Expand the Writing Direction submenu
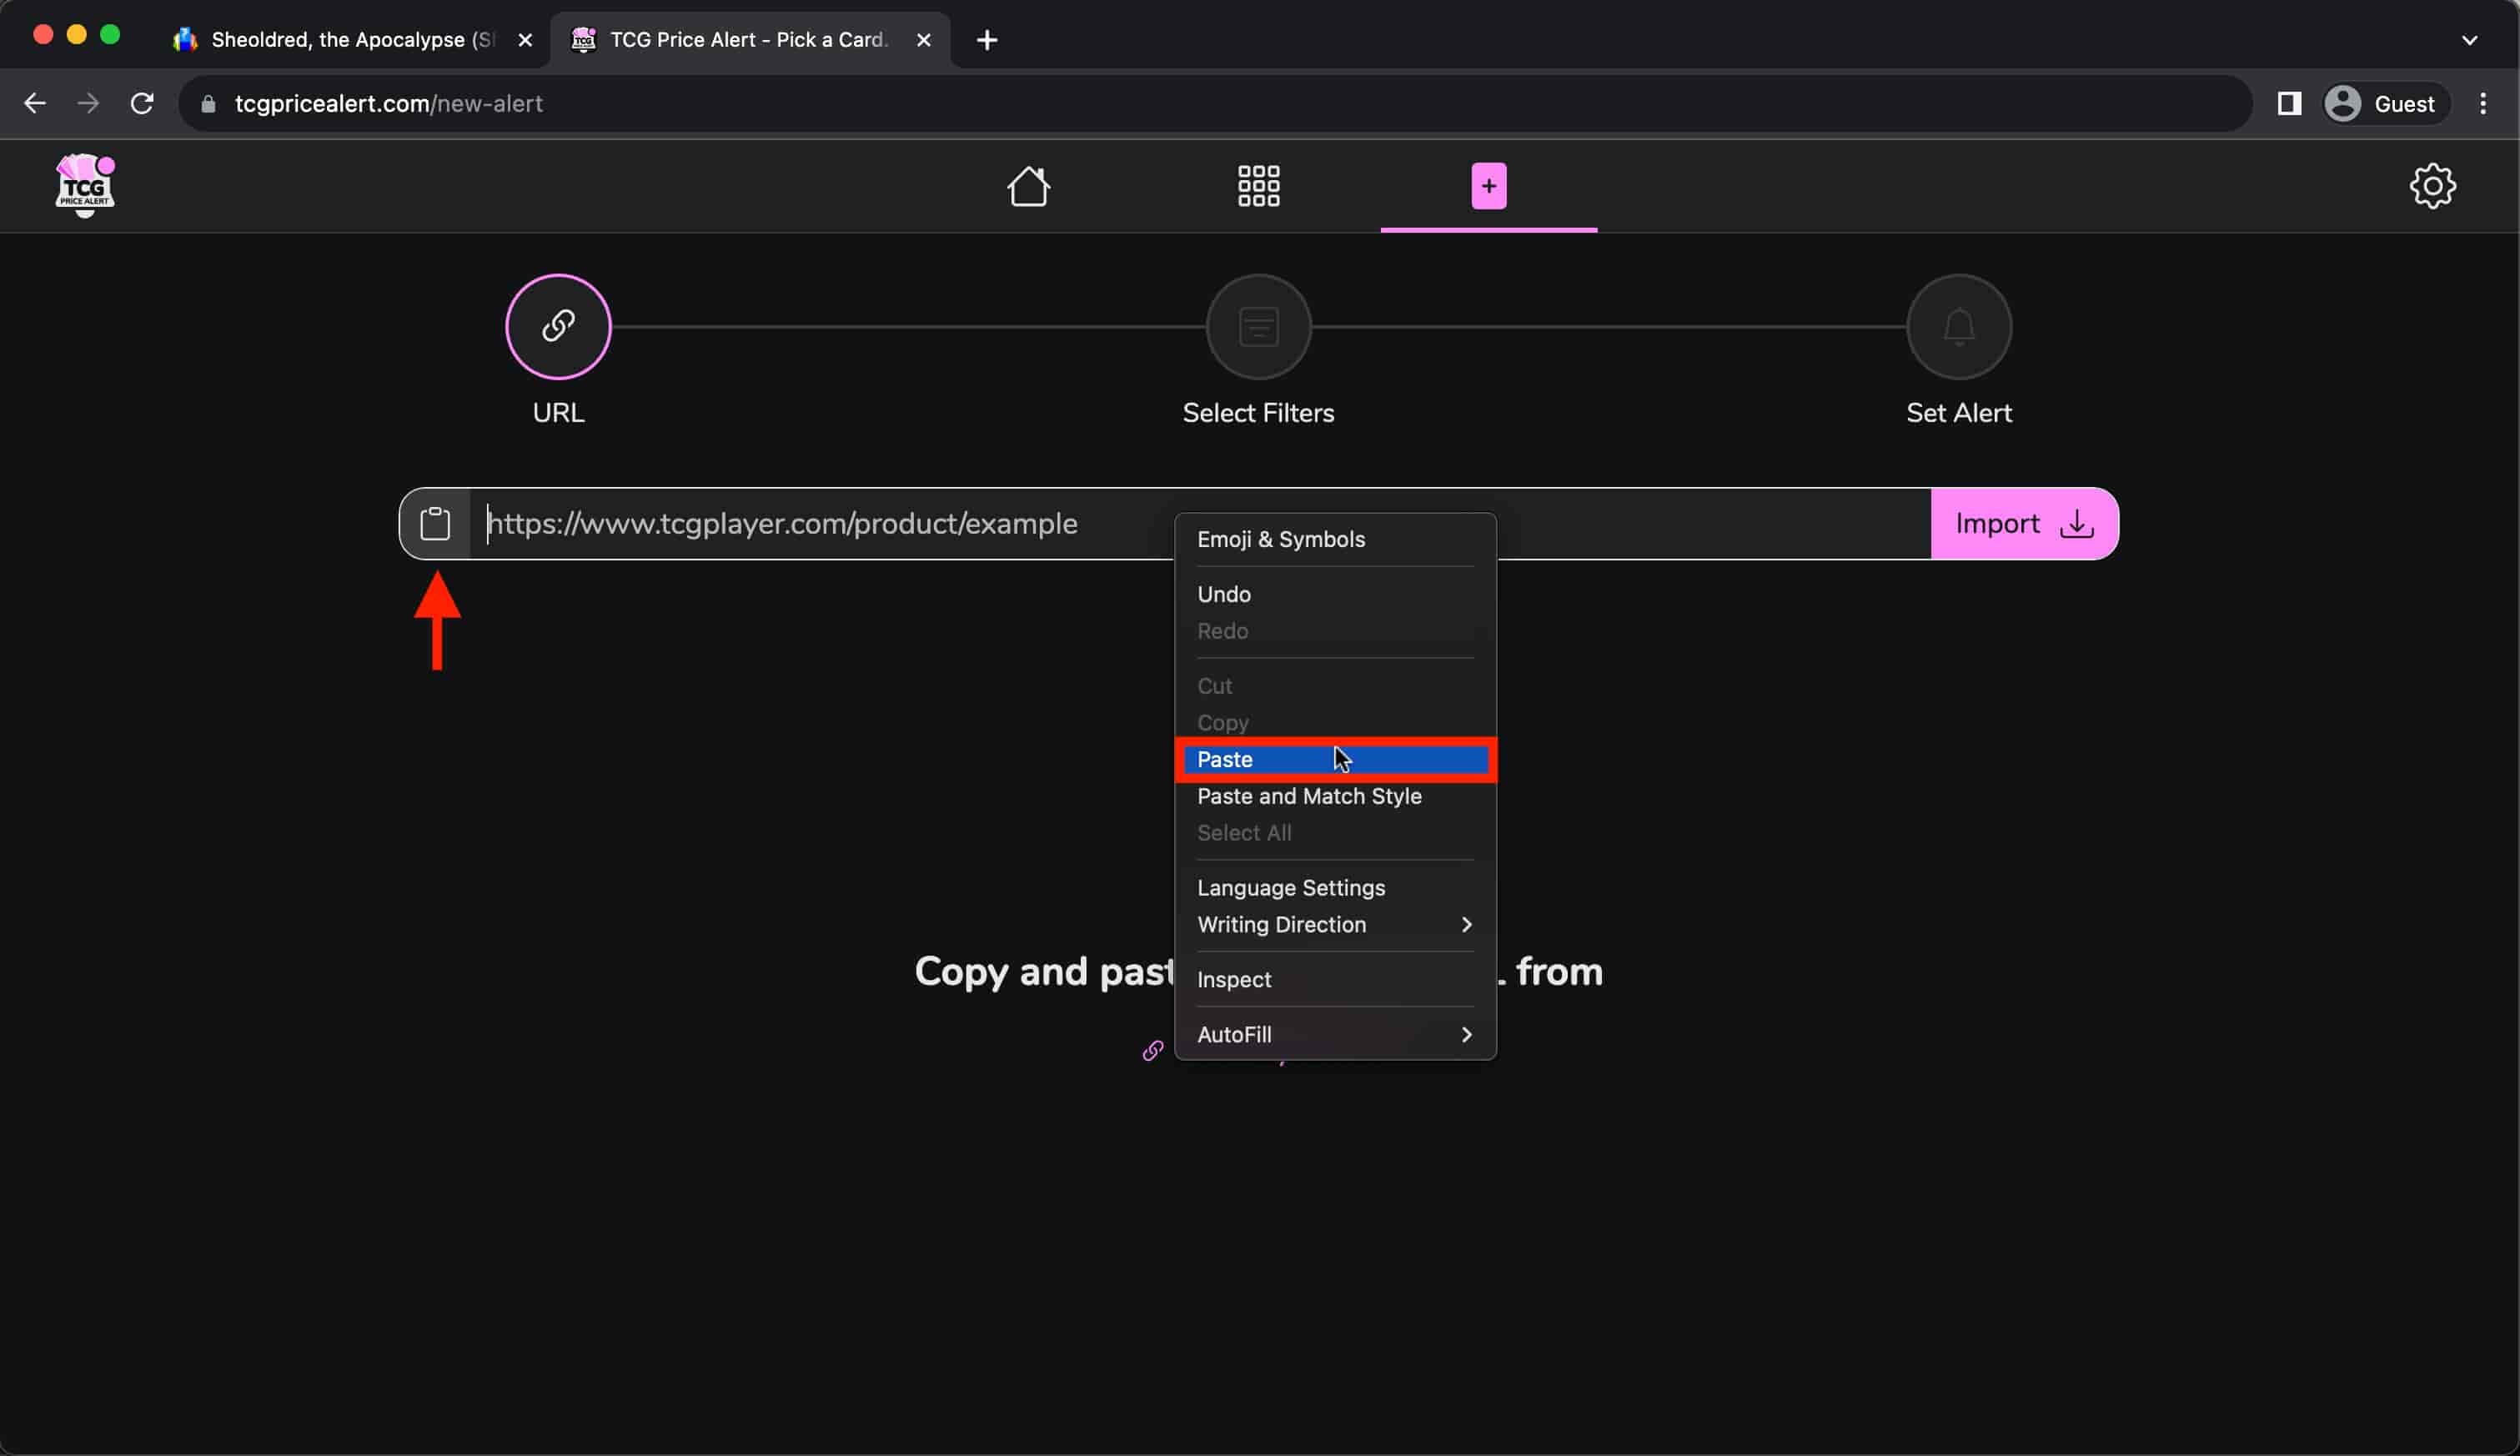Viewport: 2520px width, 1456px height. (x=1335, y=926)
